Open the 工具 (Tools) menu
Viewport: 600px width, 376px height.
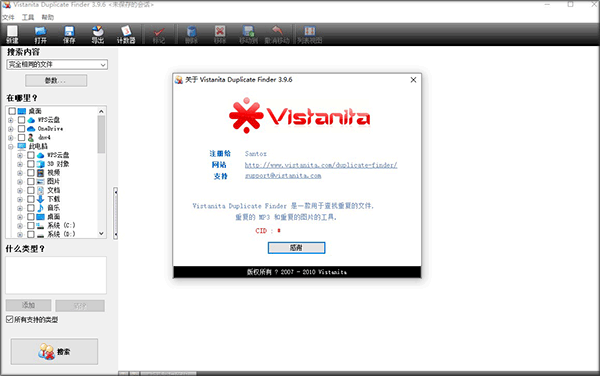28,17
